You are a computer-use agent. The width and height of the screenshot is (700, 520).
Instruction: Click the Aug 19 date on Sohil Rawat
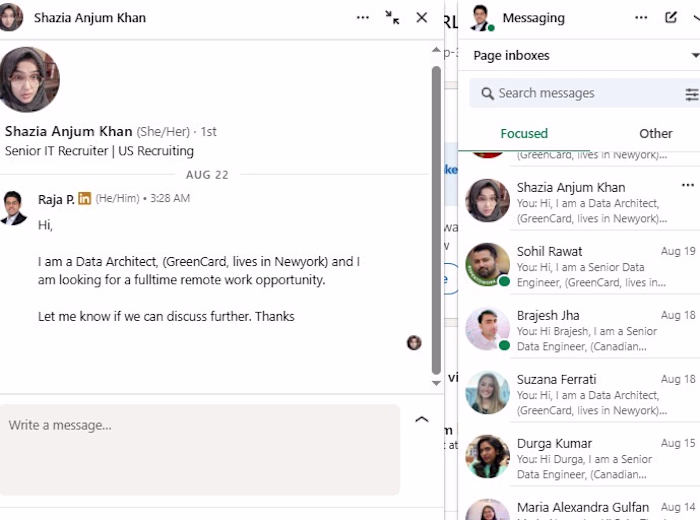click(x=678, y=251)
